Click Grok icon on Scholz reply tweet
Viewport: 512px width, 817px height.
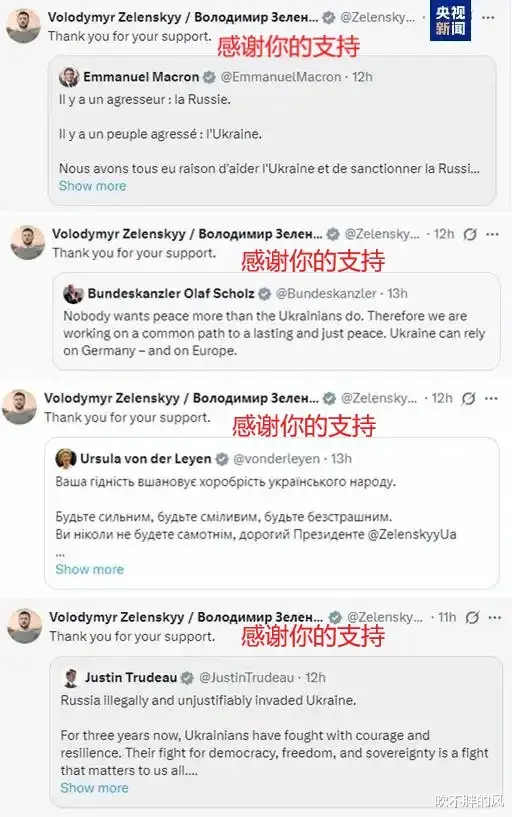tap(470, 234)
